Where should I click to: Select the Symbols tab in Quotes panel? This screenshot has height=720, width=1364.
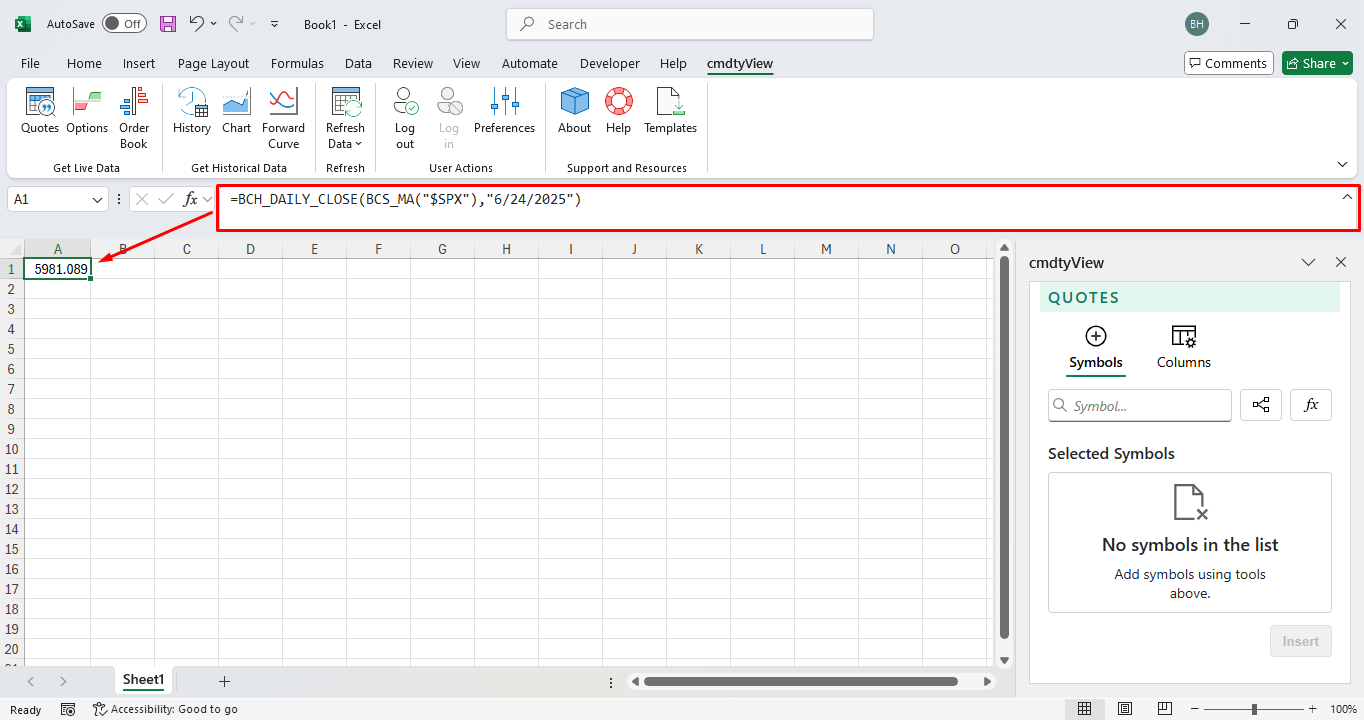[1096, 348]
